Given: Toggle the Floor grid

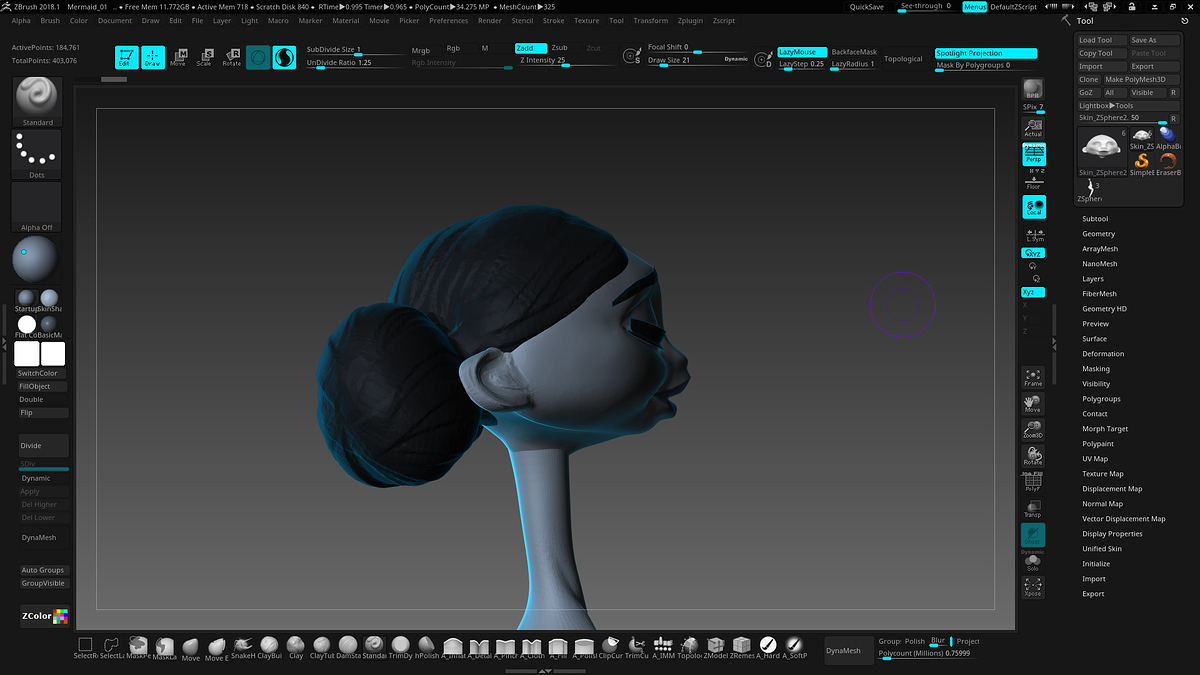Looking at the screenshot, I should point(1033,180).
